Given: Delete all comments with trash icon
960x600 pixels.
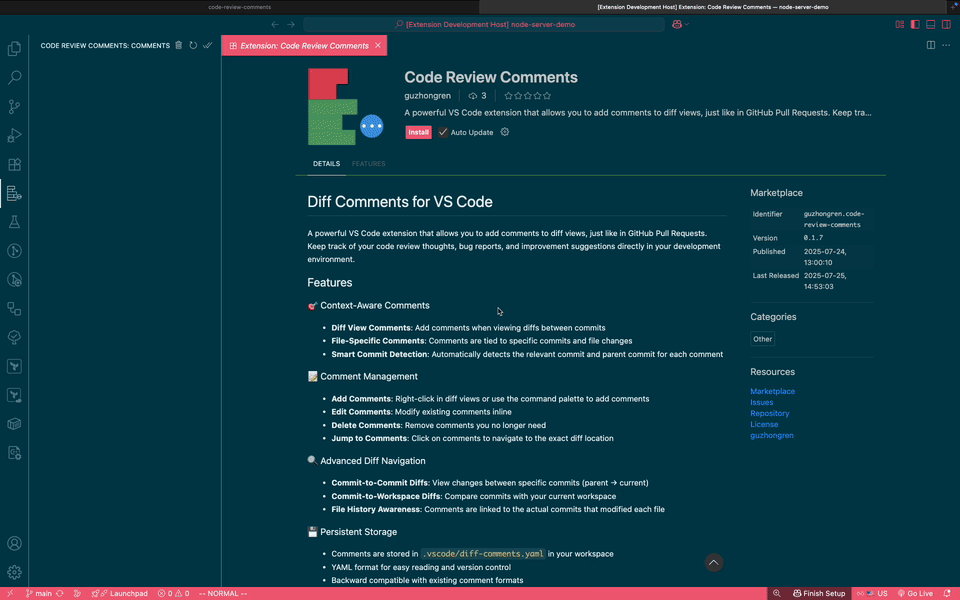Looking at the screenshot, I should (x=179, y=45).
